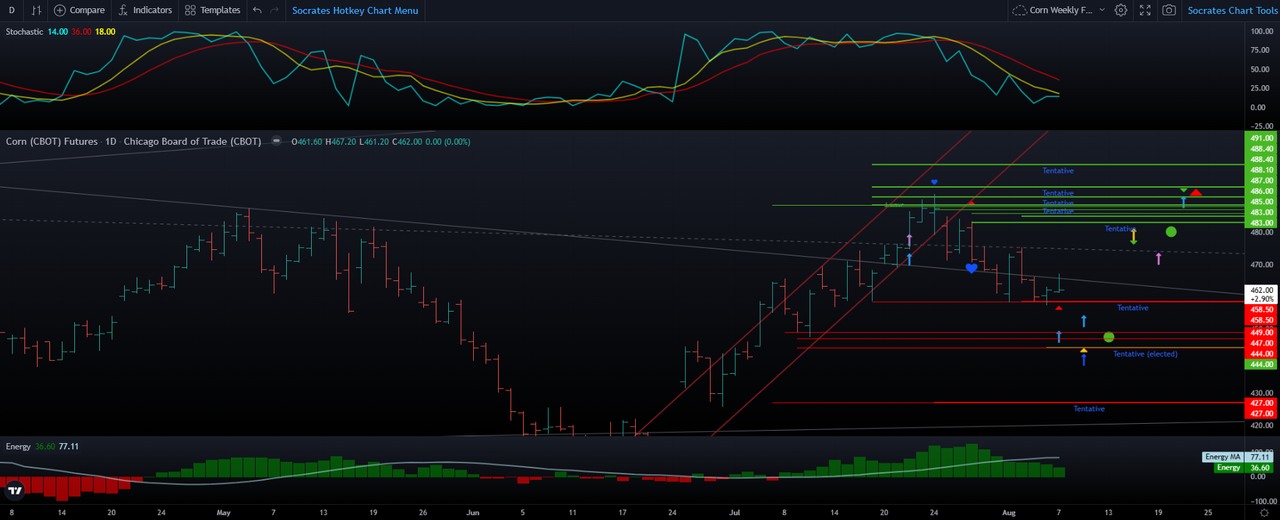Select the Corn (CBOT) Futures symbol title
Viewport: 1280px width, 520px height.
[x=52, y=142]
